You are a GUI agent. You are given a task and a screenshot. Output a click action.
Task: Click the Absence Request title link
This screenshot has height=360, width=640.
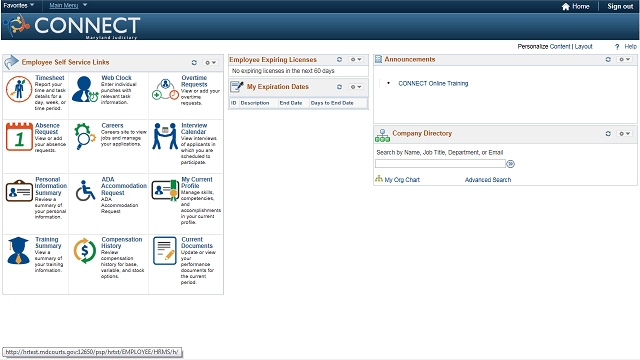(47, 129)
